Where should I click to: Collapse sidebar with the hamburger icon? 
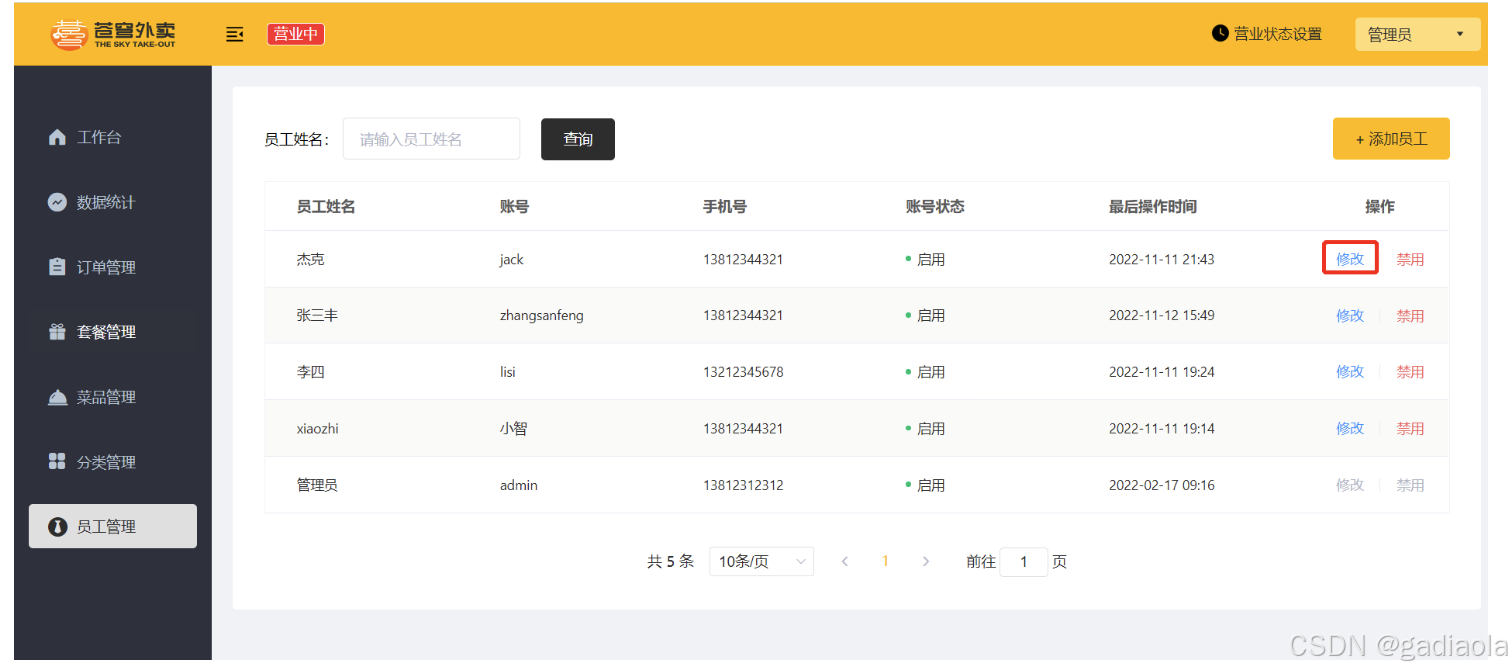[235, 35]
